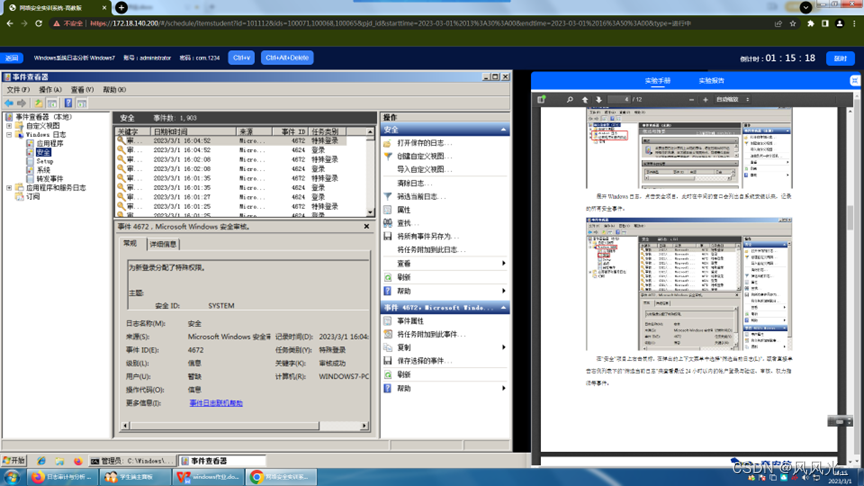Image resolution: width=864 pixels, height=486 pixels.
Task: Collapse the Windows 日志 tree node
Action: 9,134
